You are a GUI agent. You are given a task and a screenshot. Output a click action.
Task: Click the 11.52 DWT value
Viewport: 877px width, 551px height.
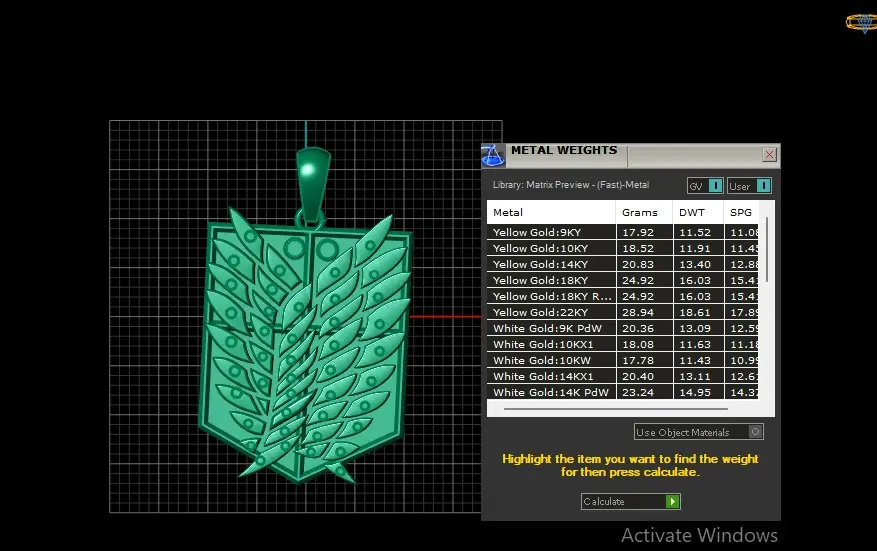coord(695,232)
